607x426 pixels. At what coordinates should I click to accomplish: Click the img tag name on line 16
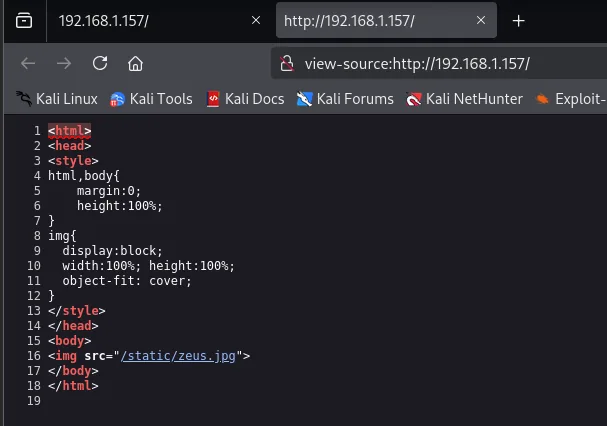pyautogui.click(x=66, y=356)
